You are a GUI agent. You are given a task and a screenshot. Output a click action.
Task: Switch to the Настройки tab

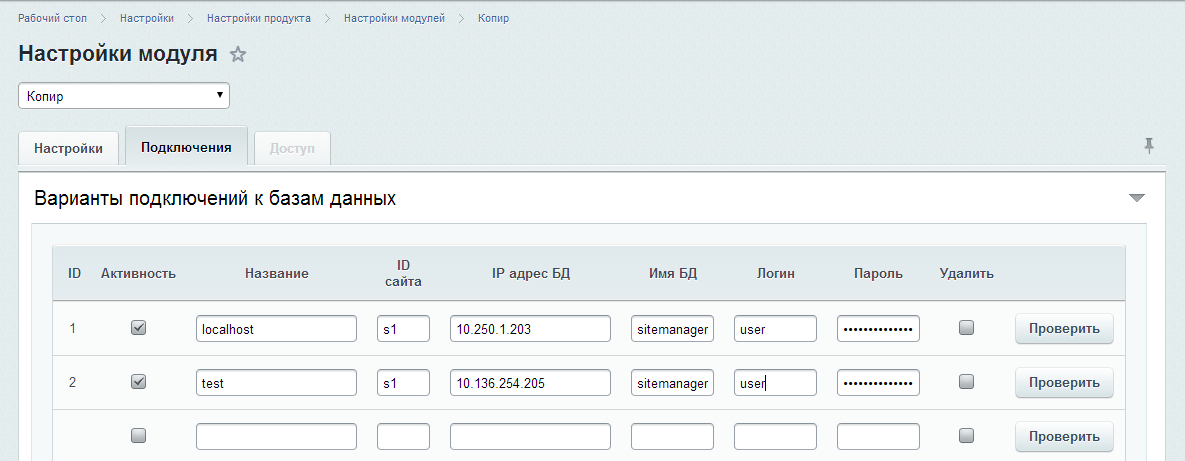click(68, 148)
